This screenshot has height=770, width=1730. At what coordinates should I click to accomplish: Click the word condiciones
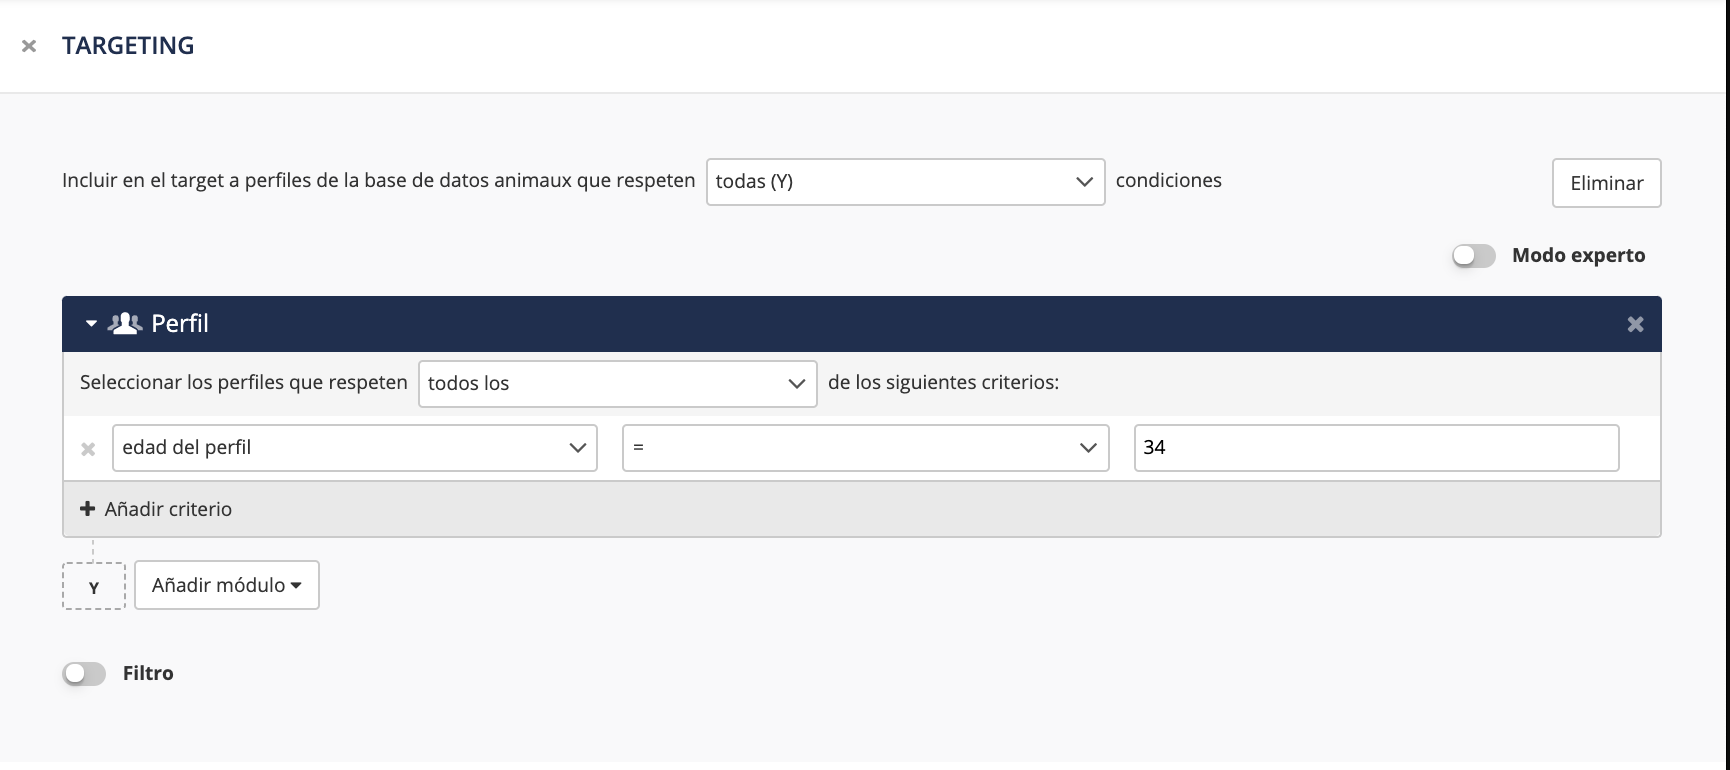pos(1169,181)
